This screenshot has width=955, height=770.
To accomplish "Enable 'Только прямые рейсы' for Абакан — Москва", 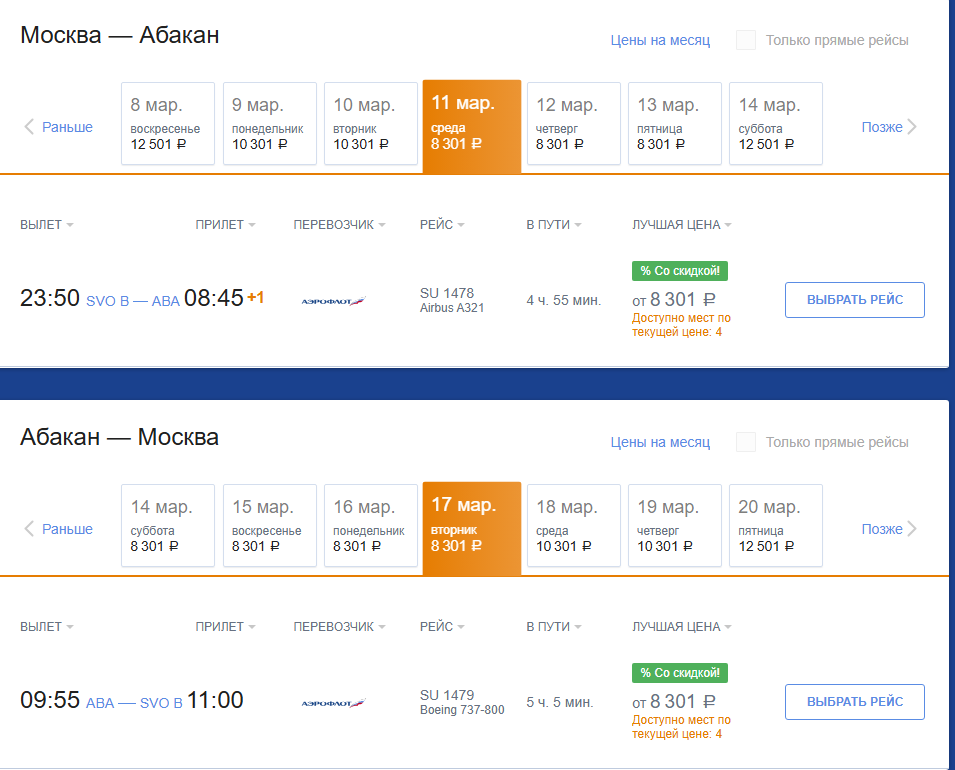I will click(746, 442).
